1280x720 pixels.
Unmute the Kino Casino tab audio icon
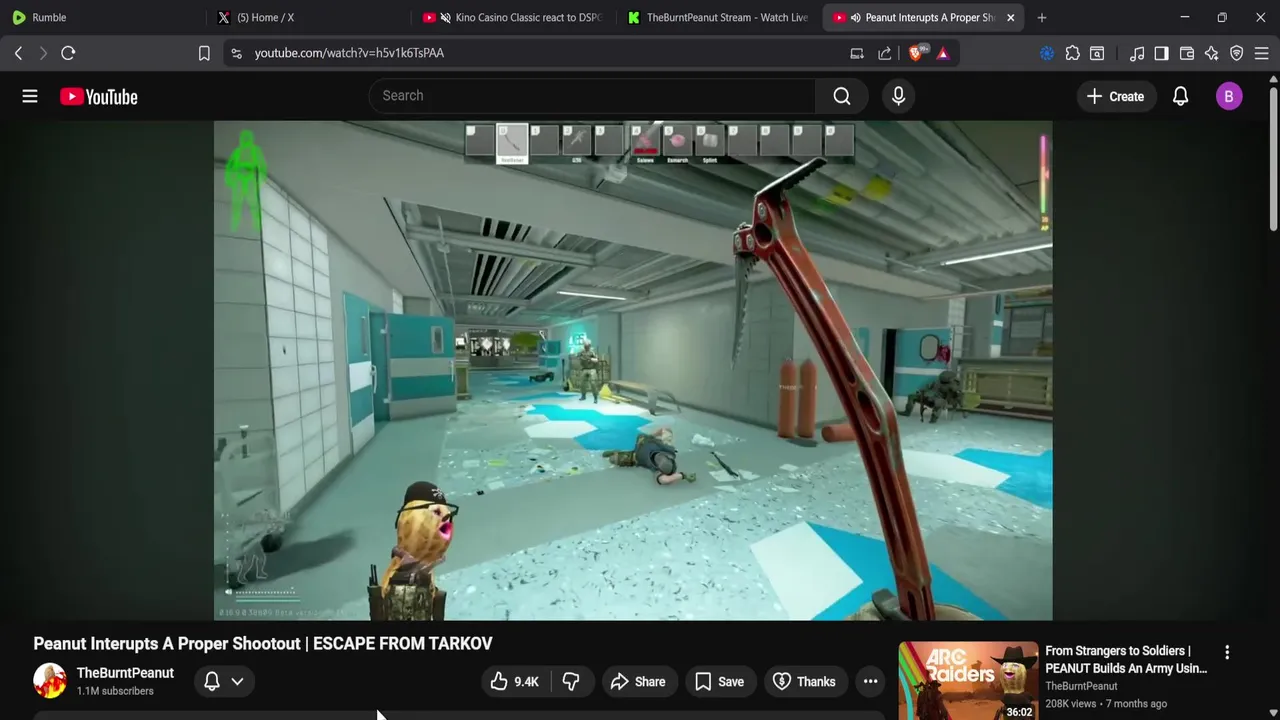tap(445, 17)
